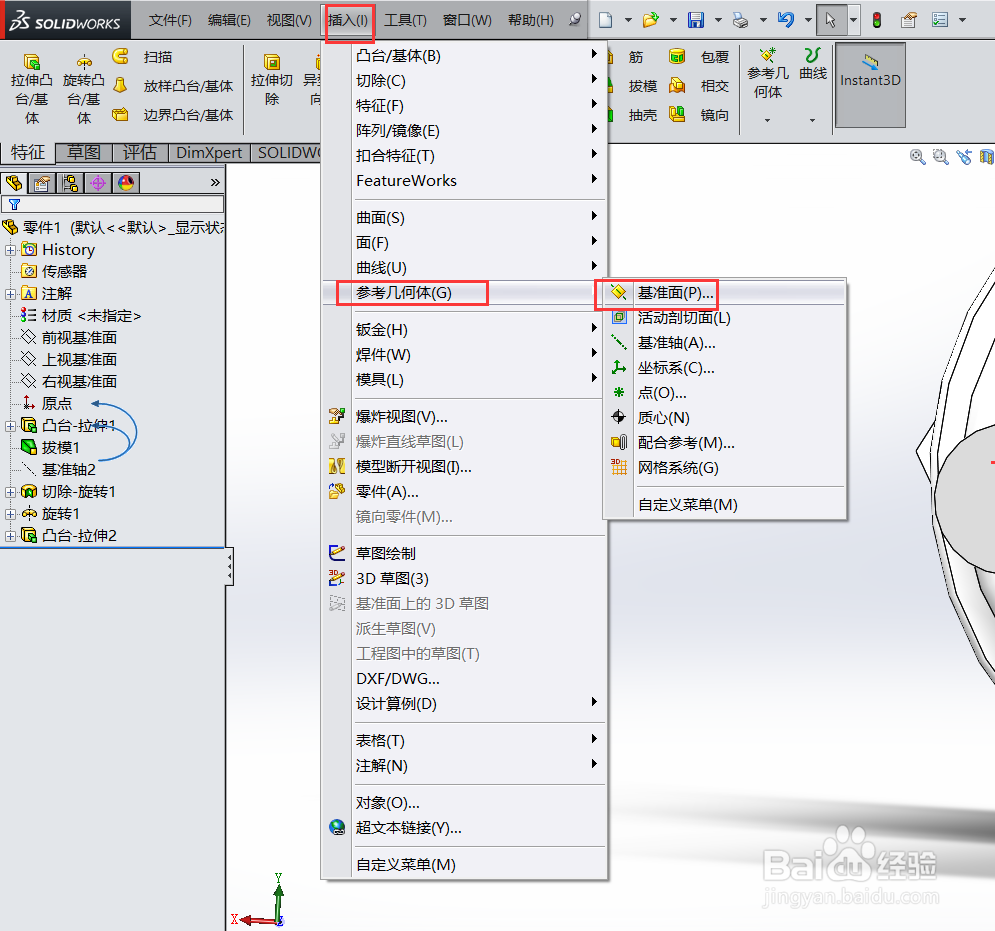
Task: Expand the 切除-旋转1 feature node
Action: click(10, 492)
